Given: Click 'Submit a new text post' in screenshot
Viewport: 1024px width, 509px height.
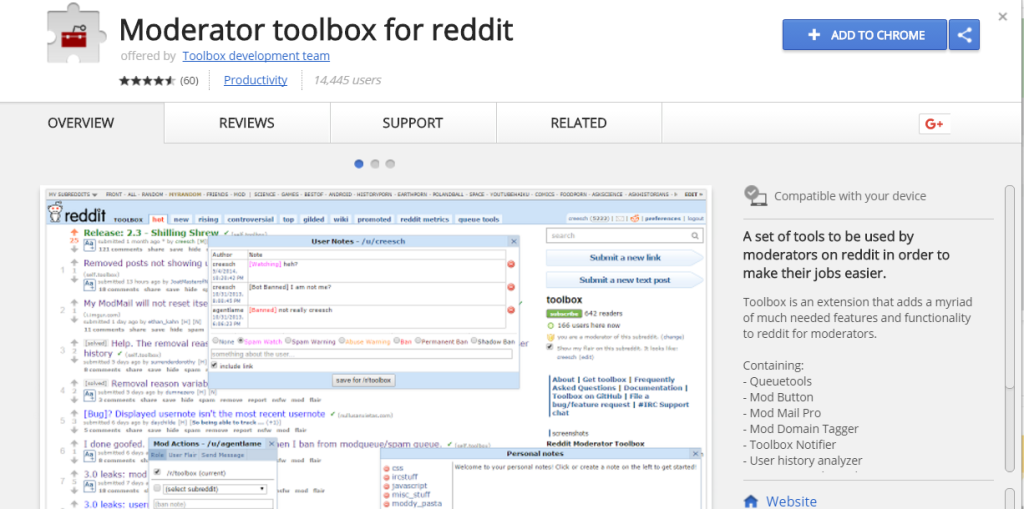Looking at the screenshot, I should click(624, 280).
